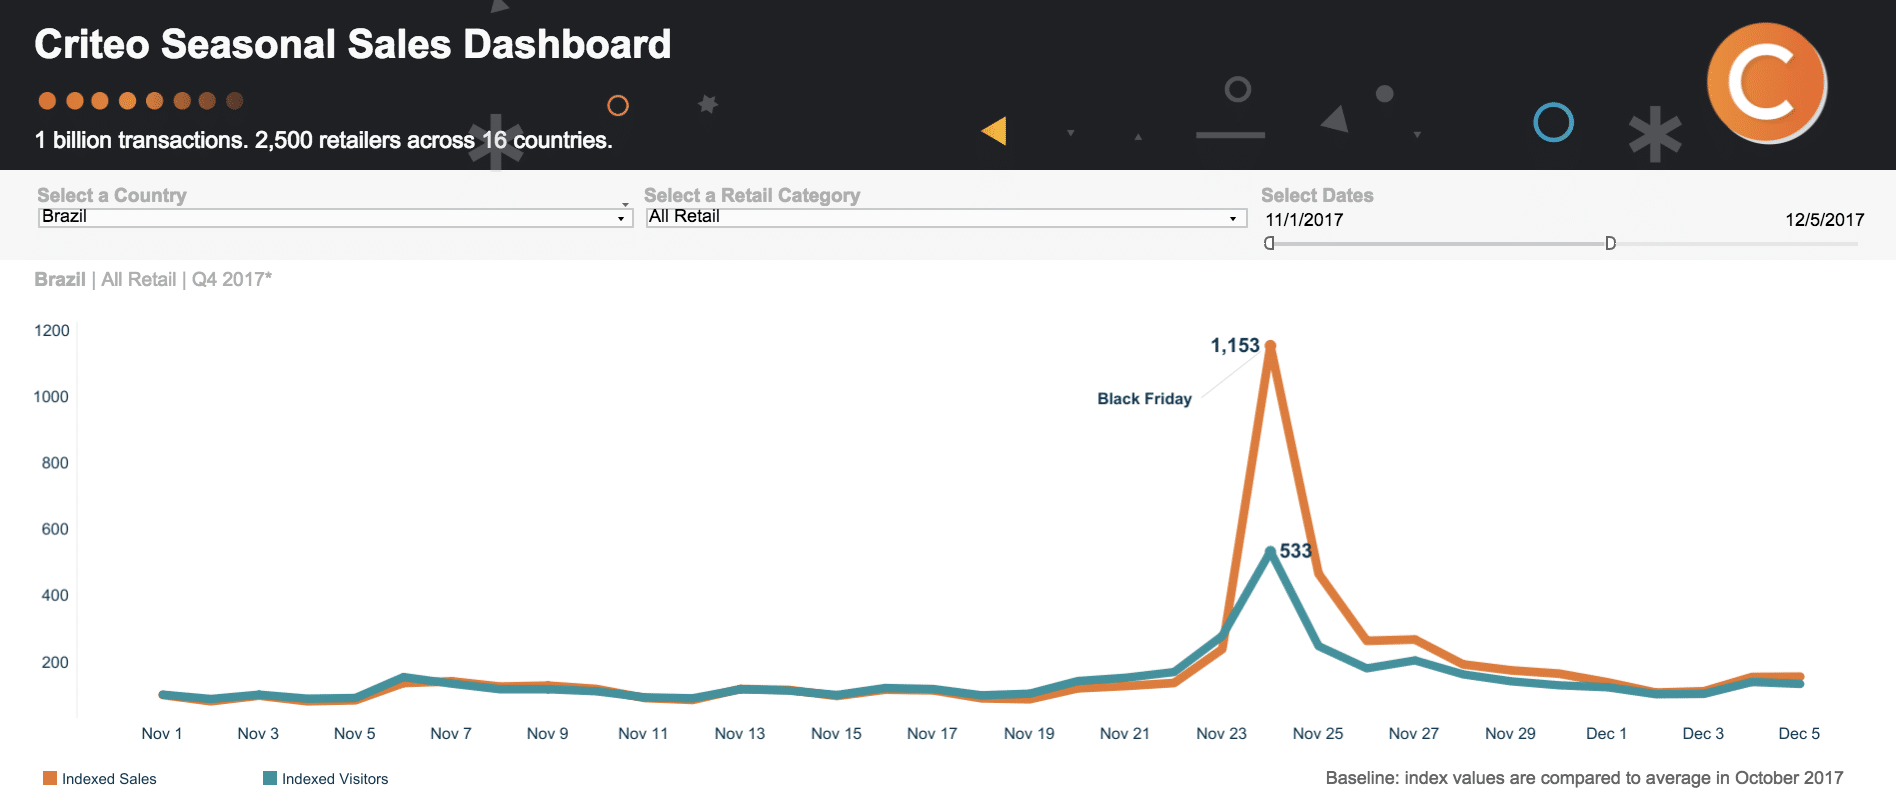Viewport: 1896px width, 806px height.
Task: Click the Nov 23 axis label
Action: 1222,734
